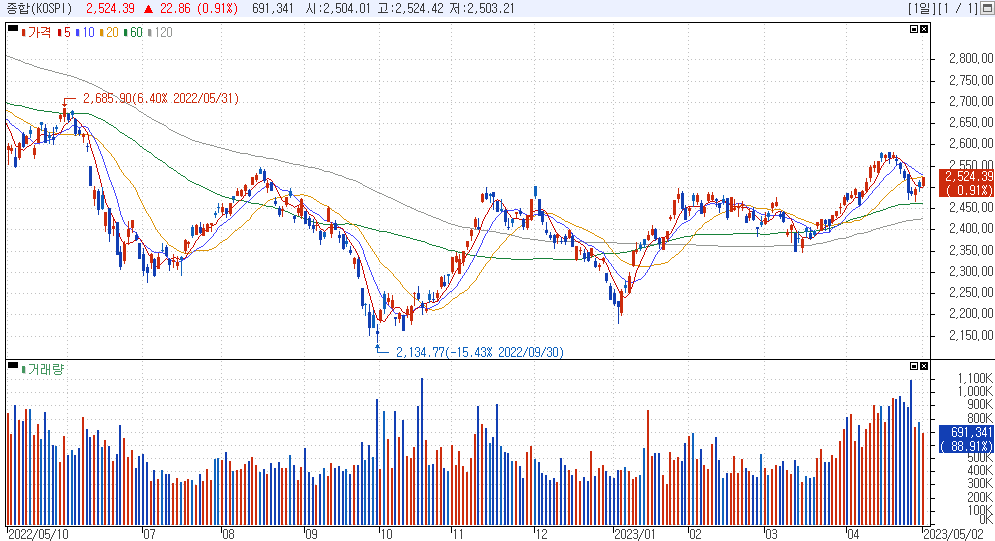
Task: Click the 10 month label on date axis
Action: click(386, 534)
